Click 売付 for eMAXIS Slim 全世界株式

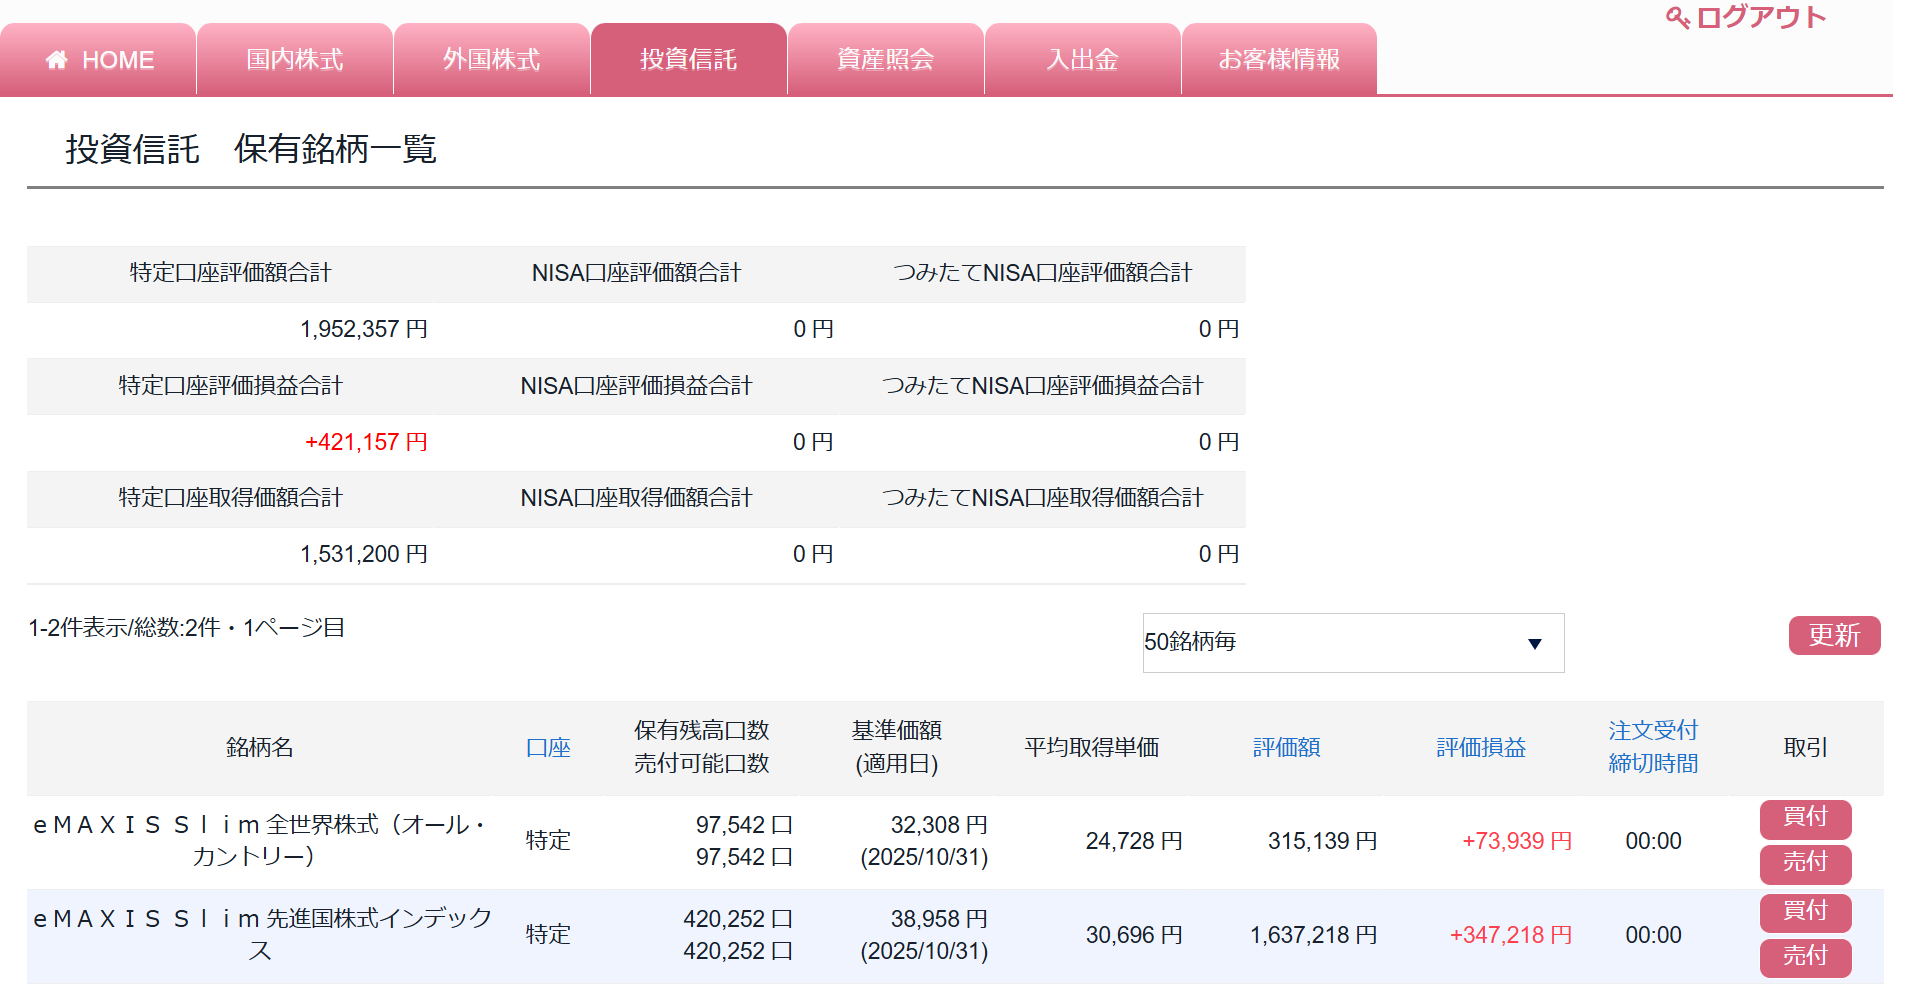pyautogui.click(x=1805, y=863)
